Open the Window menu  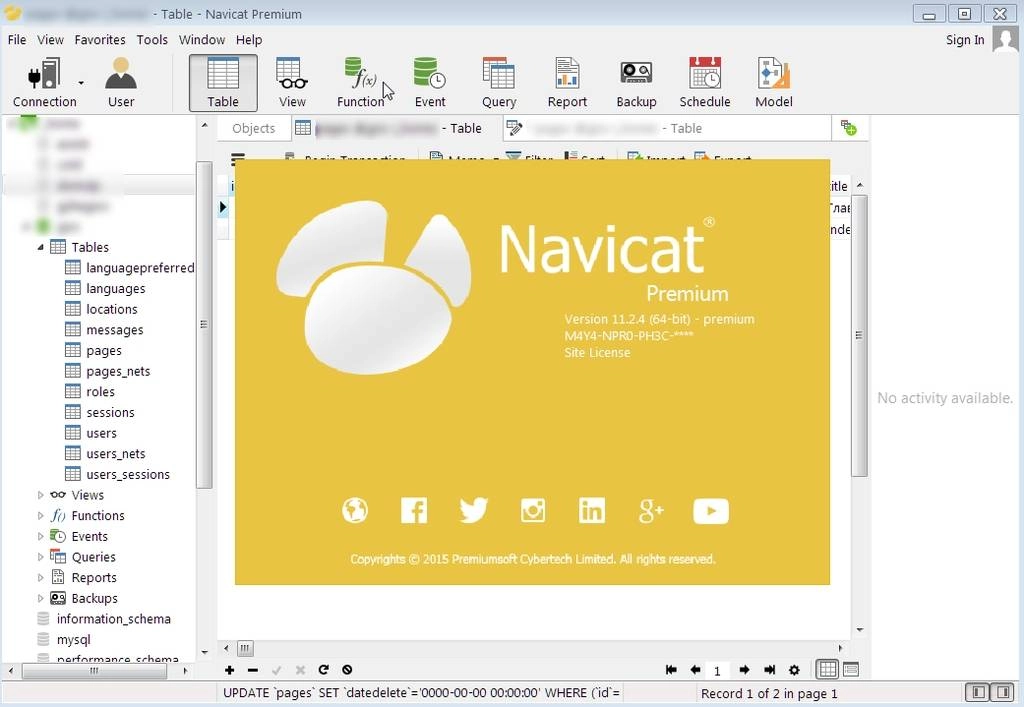(x=202, y=40)
